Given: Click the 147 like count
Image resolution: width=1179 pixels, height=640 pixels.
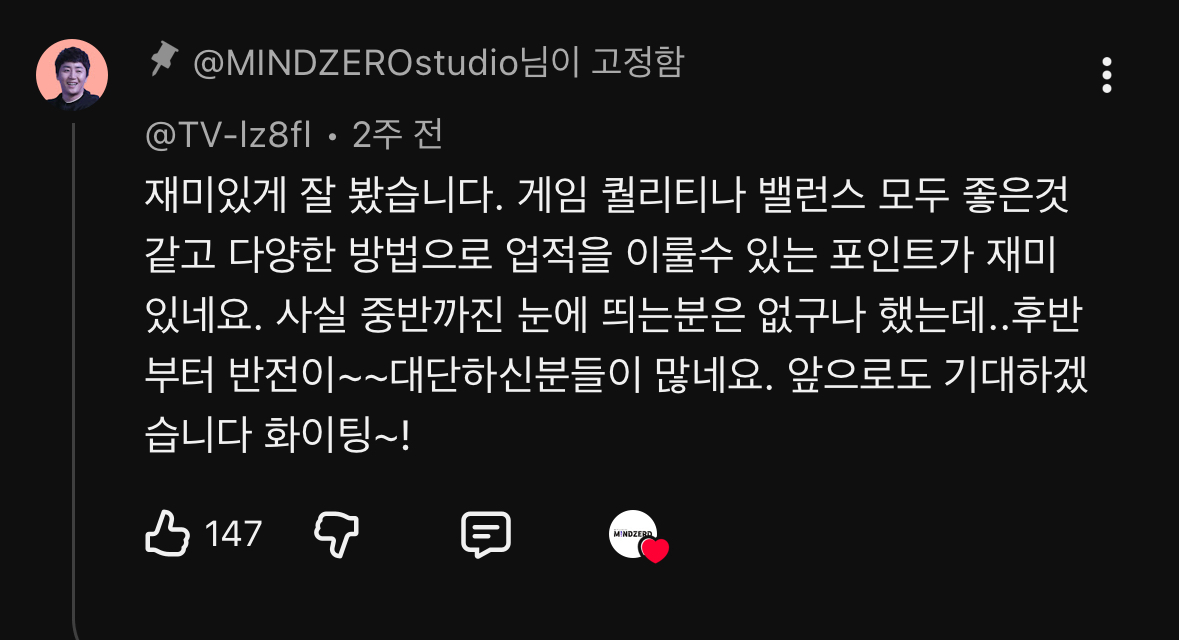Looking at the screenshot, I should tap(234, 535).
